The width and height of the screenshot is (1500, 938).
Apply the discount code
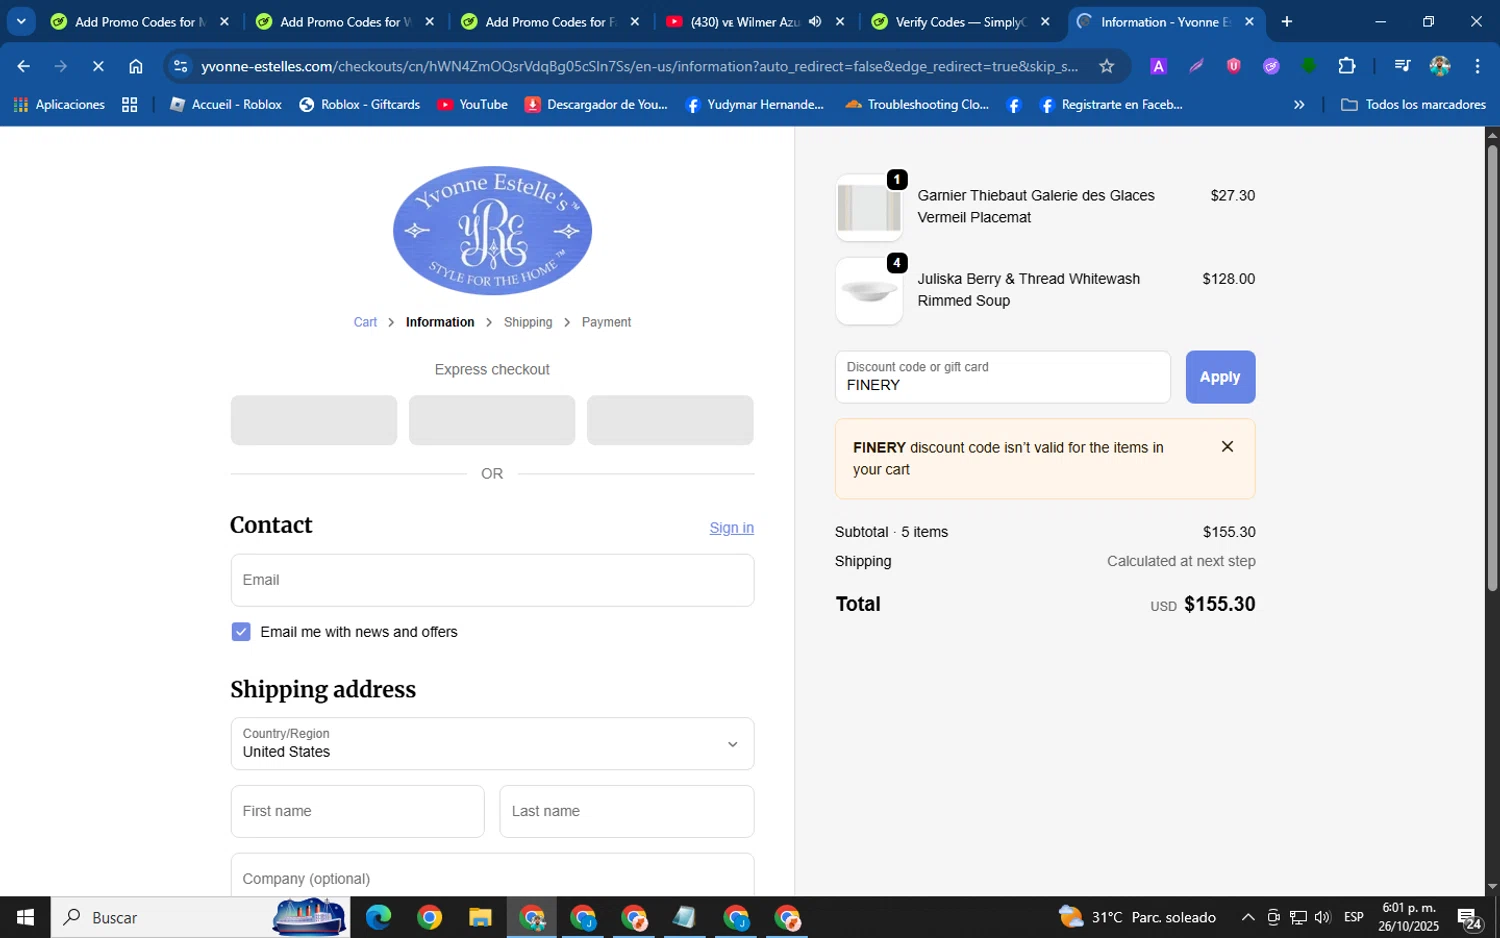coord(1220,377)
